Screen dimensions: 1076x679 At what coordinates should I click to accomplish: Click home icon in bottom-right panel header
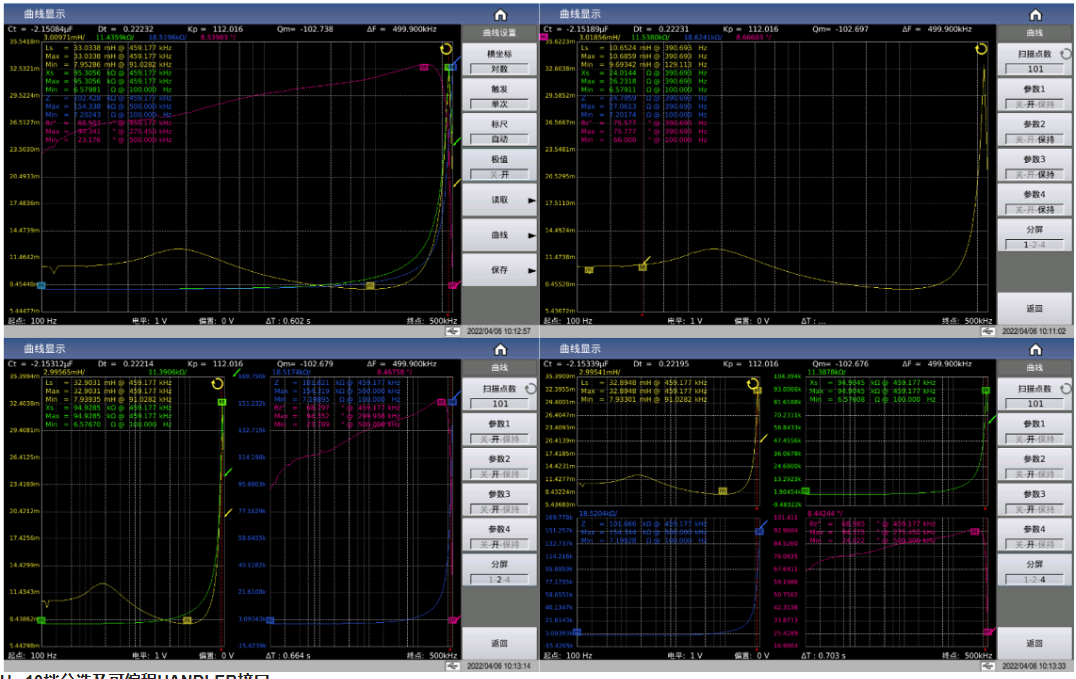point(1036,349)
